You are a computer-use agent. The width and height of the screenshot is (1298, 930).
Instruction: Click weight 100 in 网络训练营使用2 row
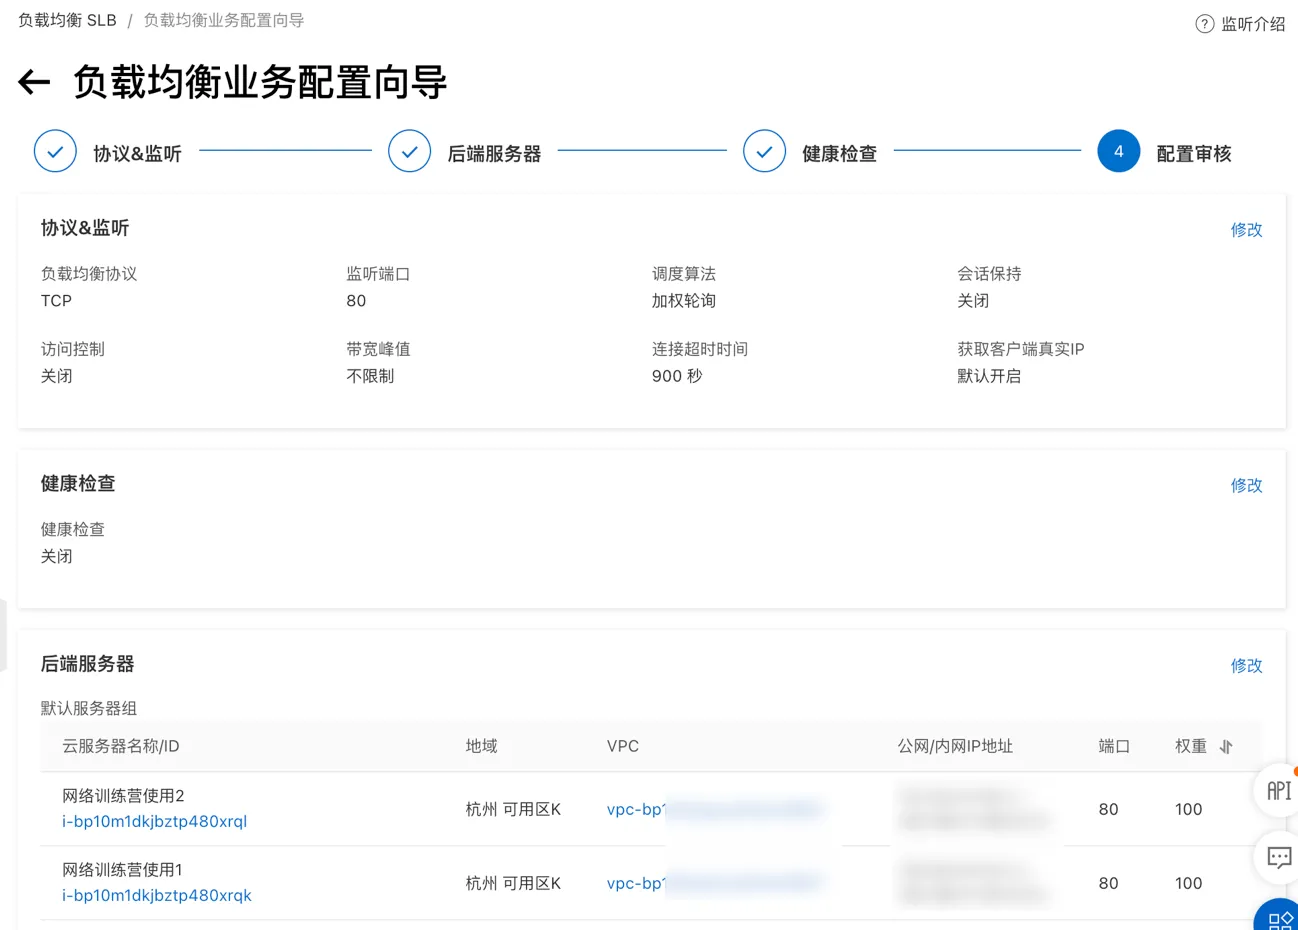coord(1188,809)
